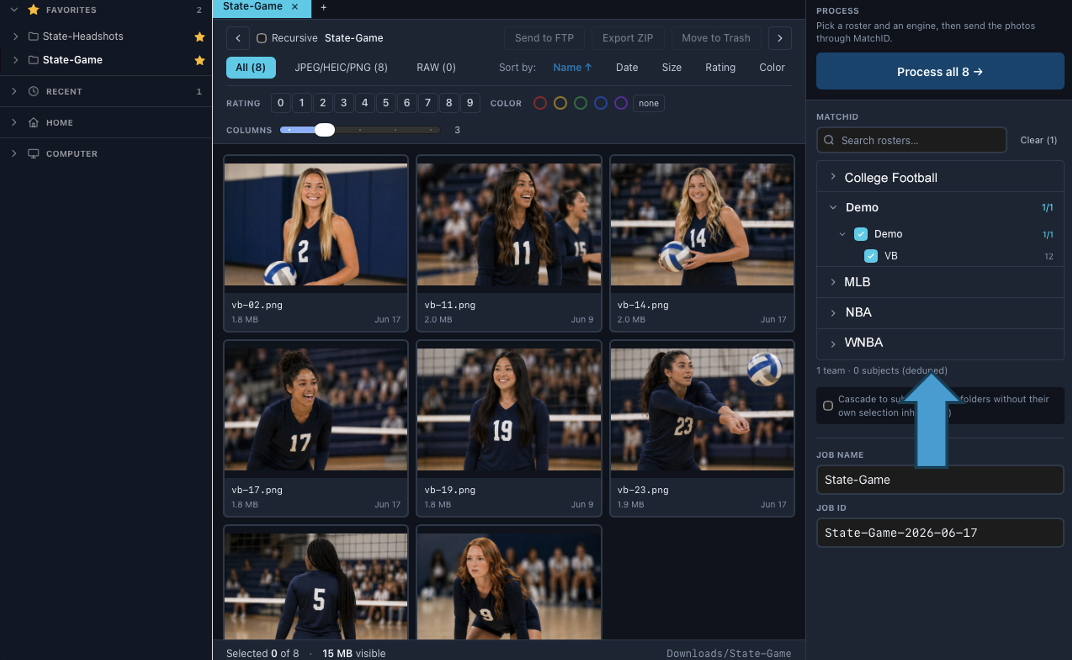
Task: Click the State-Game folder icon in sidebar
Action: pos(33,60)
